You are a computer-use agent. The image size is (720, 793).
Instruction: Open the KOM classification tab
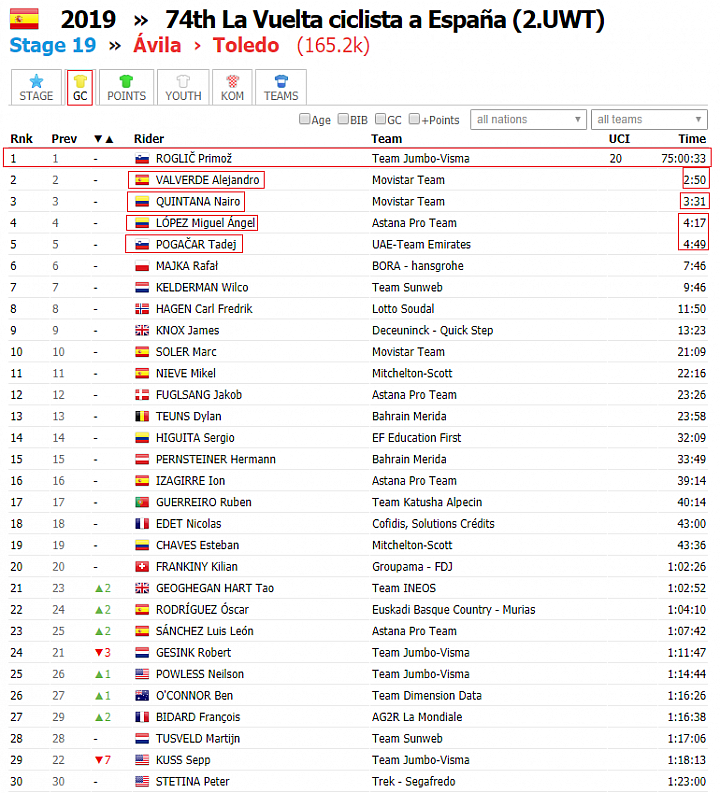pyautogui.click(x=232, y=87)
